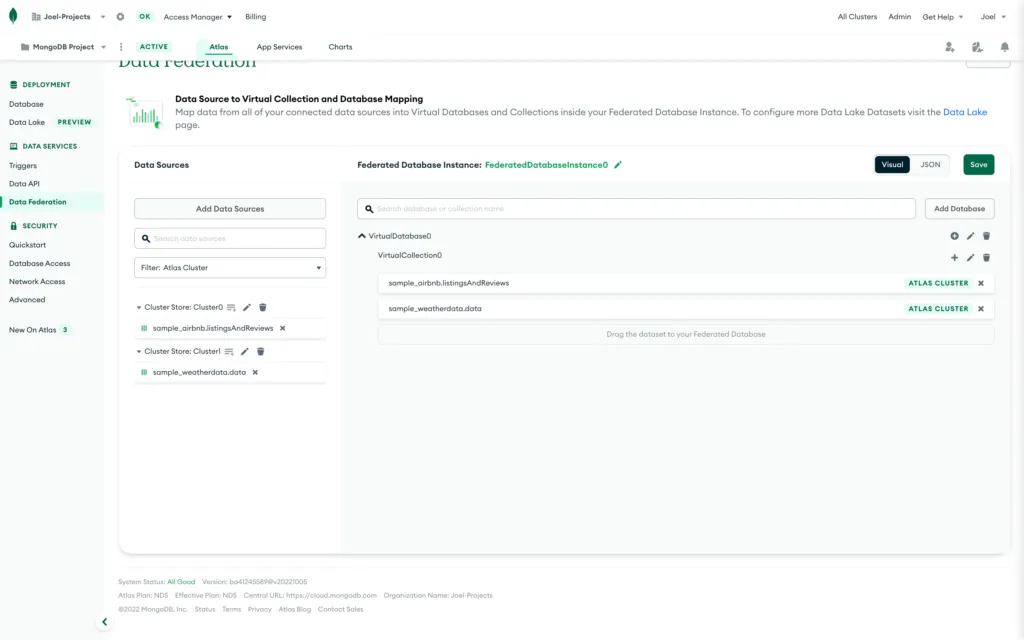The width and height of the screenshot is (1024, 640).
Task: Switch the instance view to JSON
Action: (x=930, y=164)
